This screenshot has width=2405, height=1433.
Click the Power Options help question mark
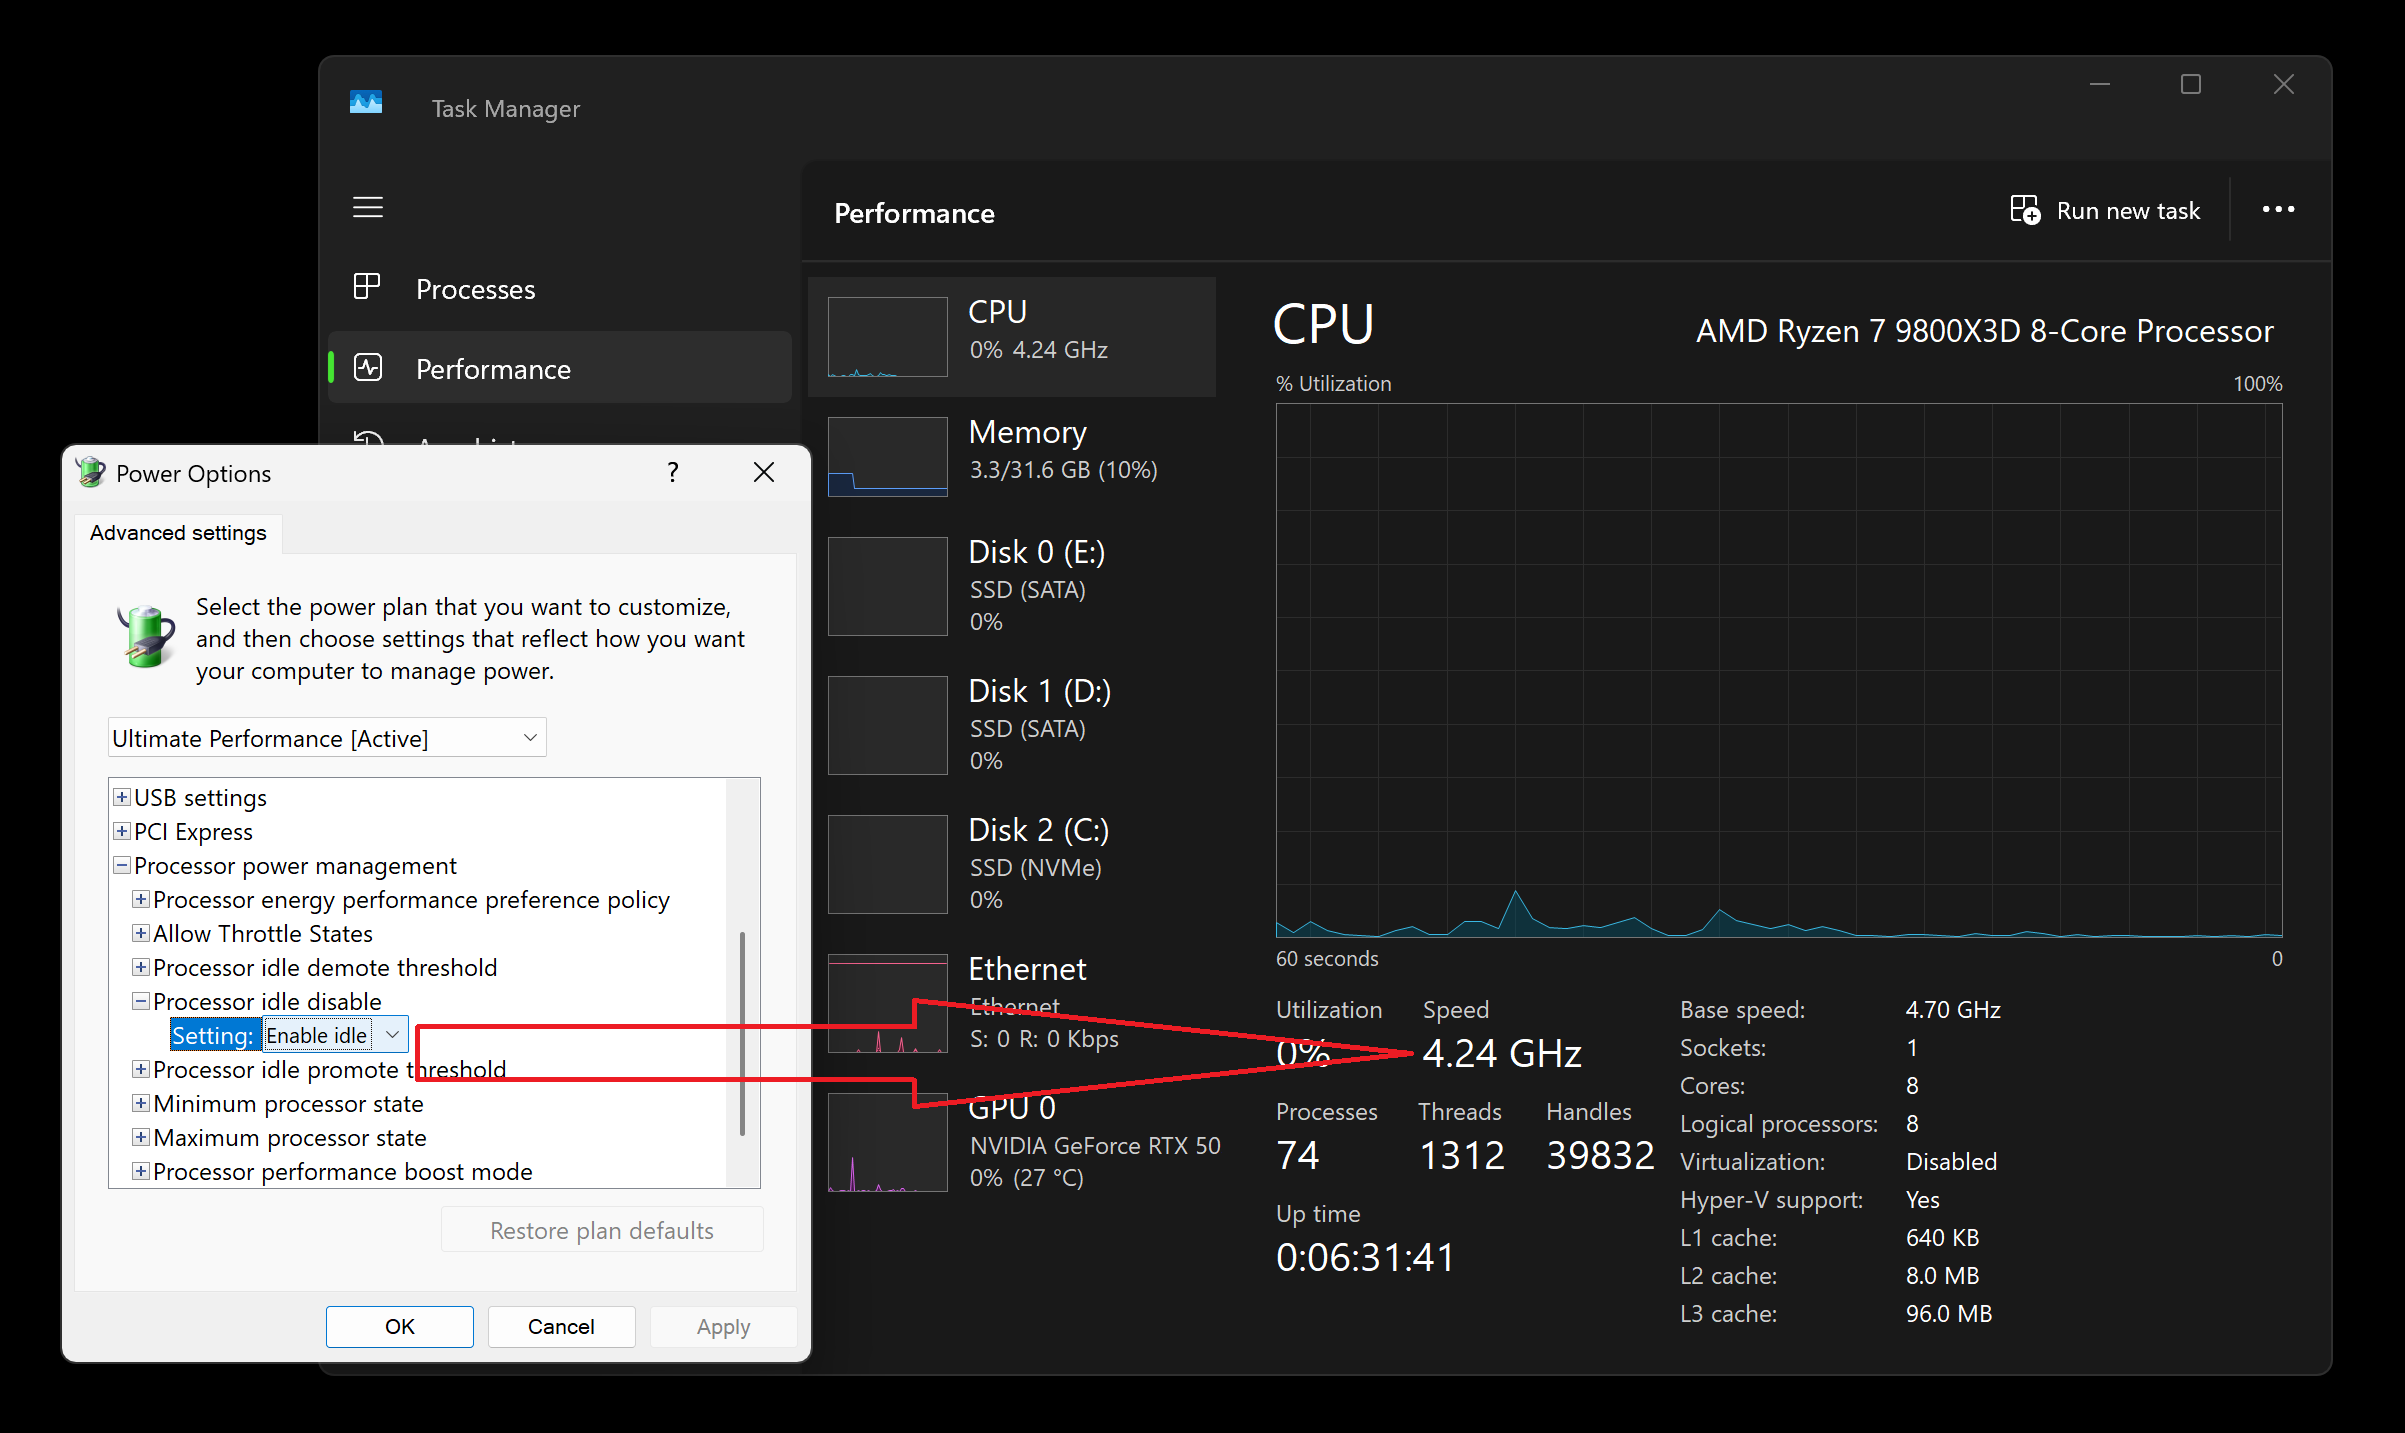673,472
